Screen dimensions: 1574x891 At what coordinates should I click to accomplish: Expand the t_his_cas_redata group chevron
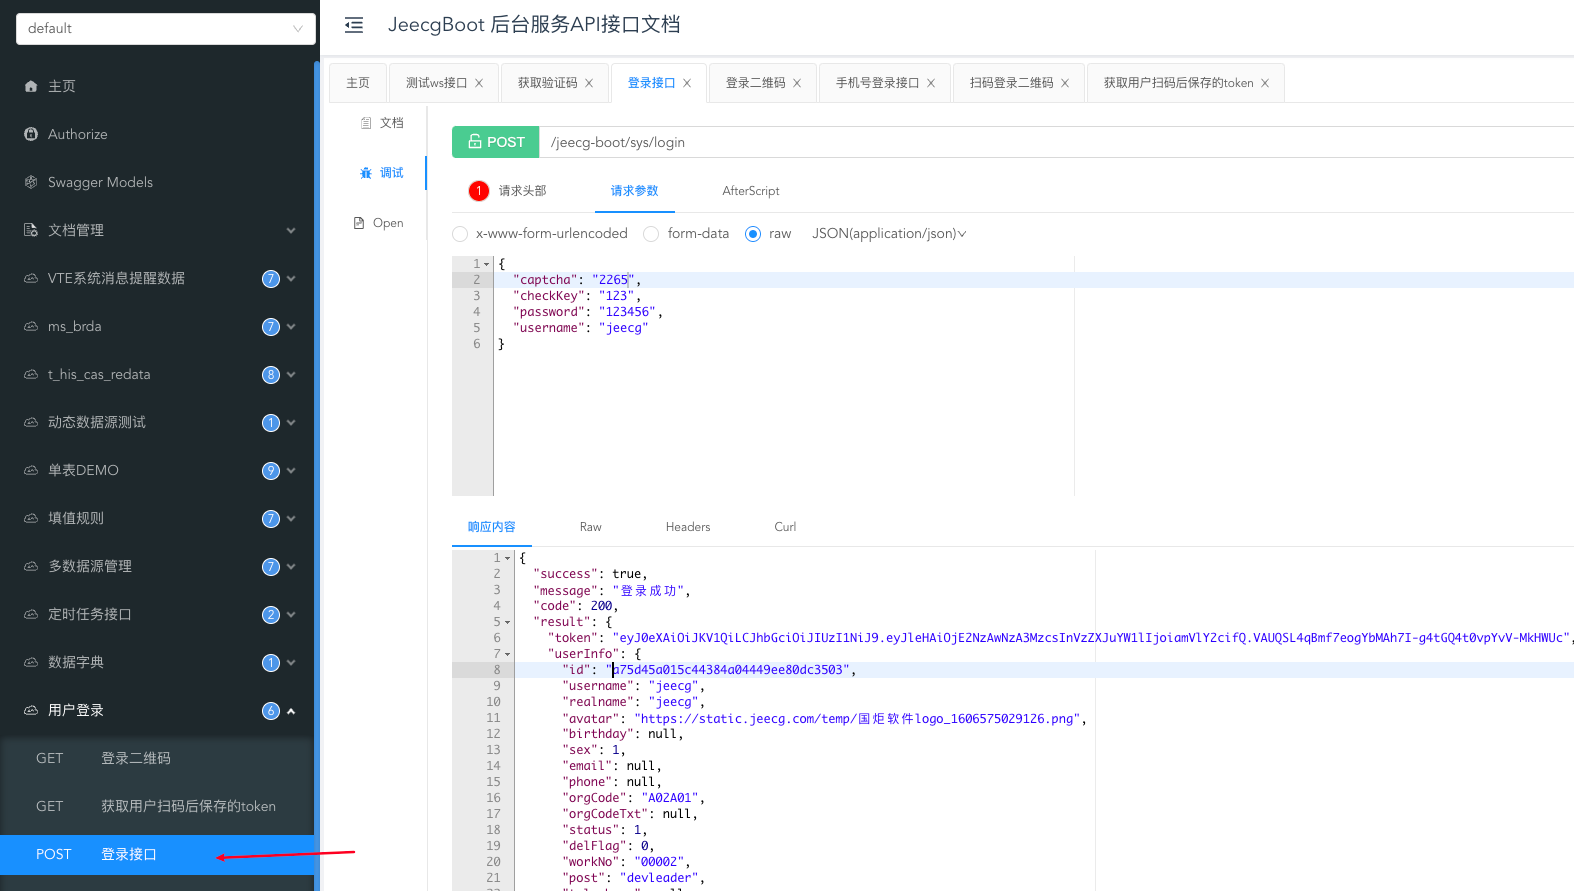tap(291, 375)
